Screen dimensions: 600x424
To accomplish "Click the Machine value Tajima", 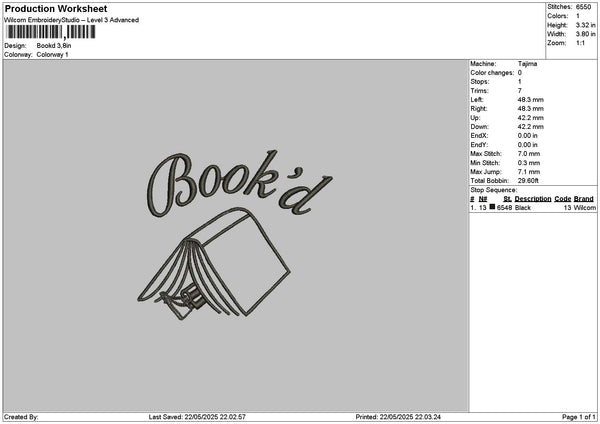I will [x=527, y=64].
